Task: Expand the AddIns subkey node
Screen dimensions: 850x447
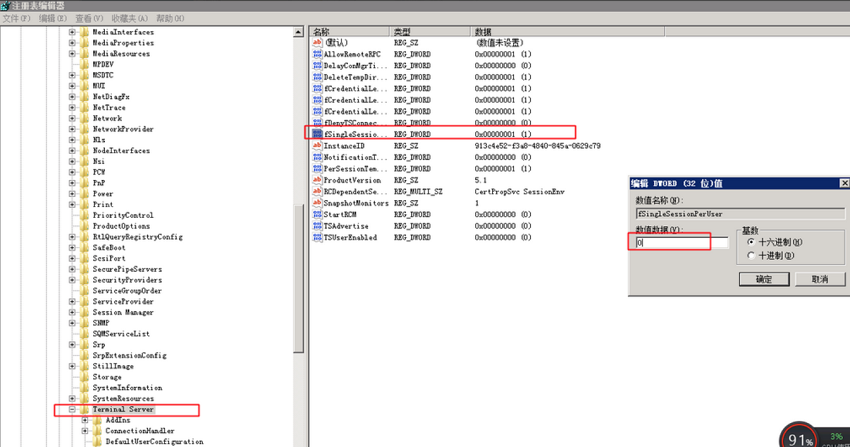Action: pos(85,420)
